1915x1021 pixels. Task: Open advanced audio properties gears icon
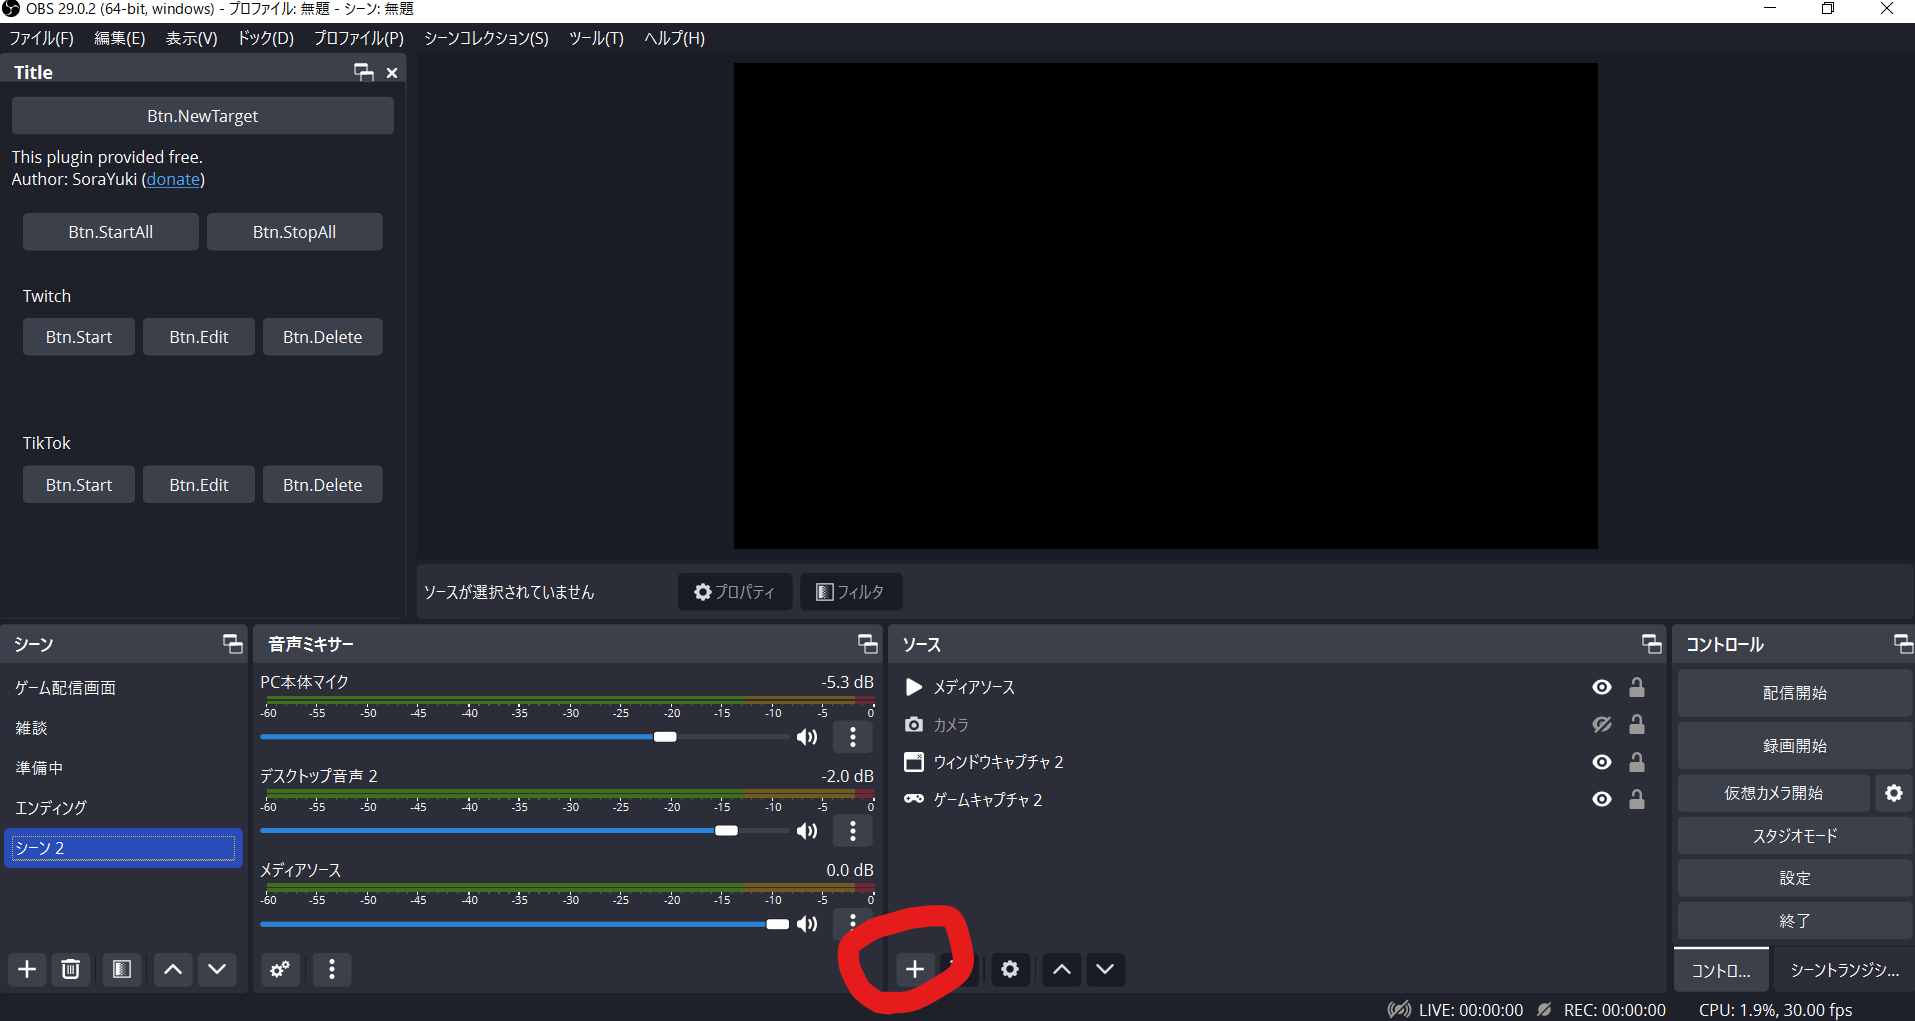[280, 969]
